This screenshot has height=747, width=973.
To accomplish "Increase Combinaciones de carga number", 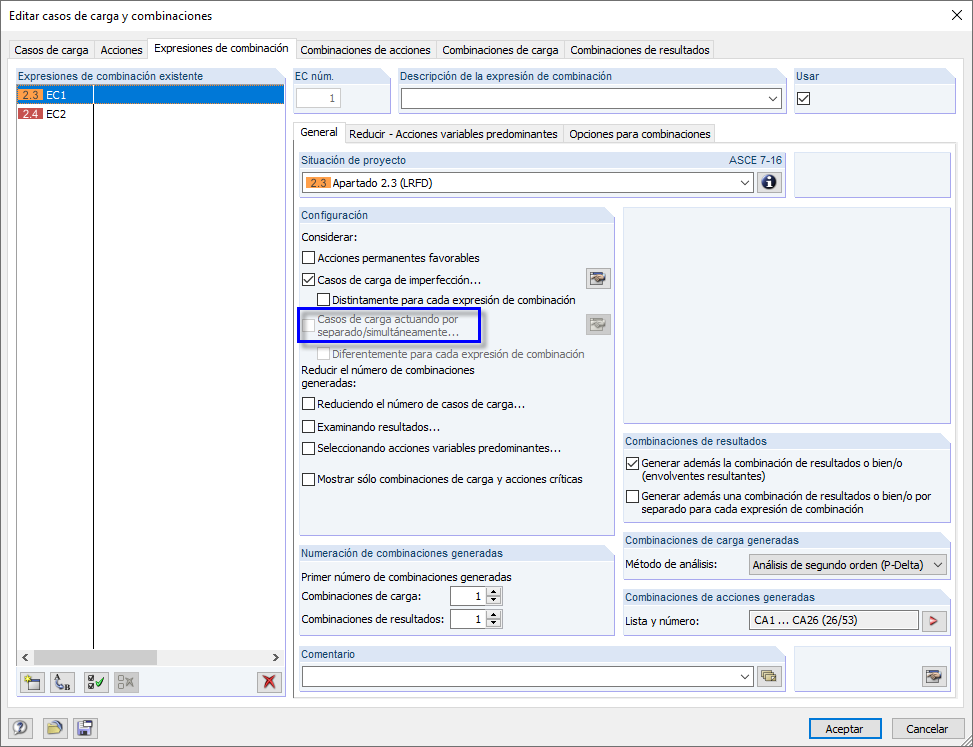I will pyautogui.click(x=494, y=592).
